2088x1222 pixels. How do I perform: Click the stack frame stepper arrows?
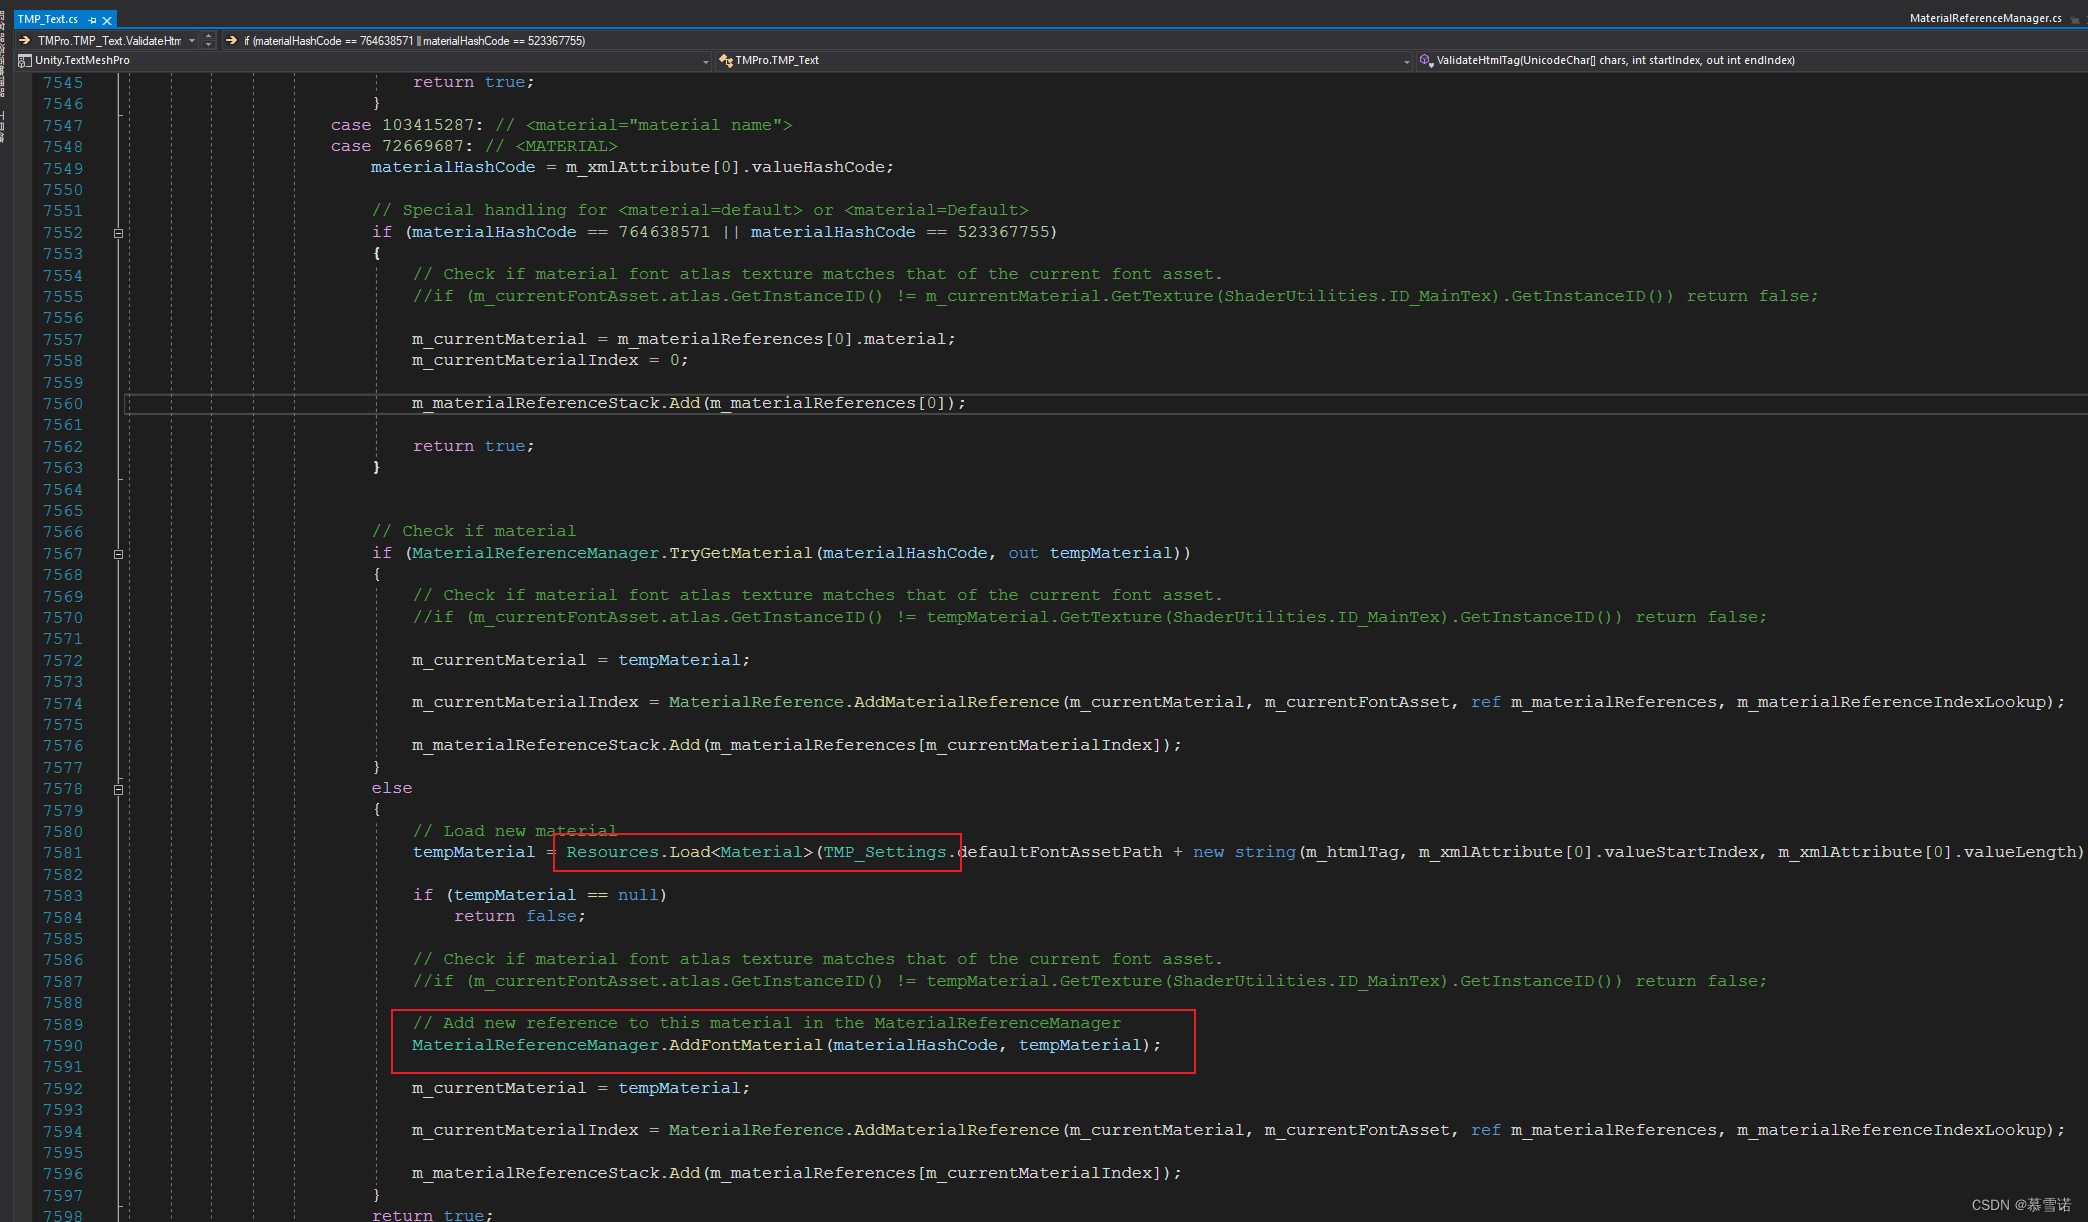tap(209, 40)
